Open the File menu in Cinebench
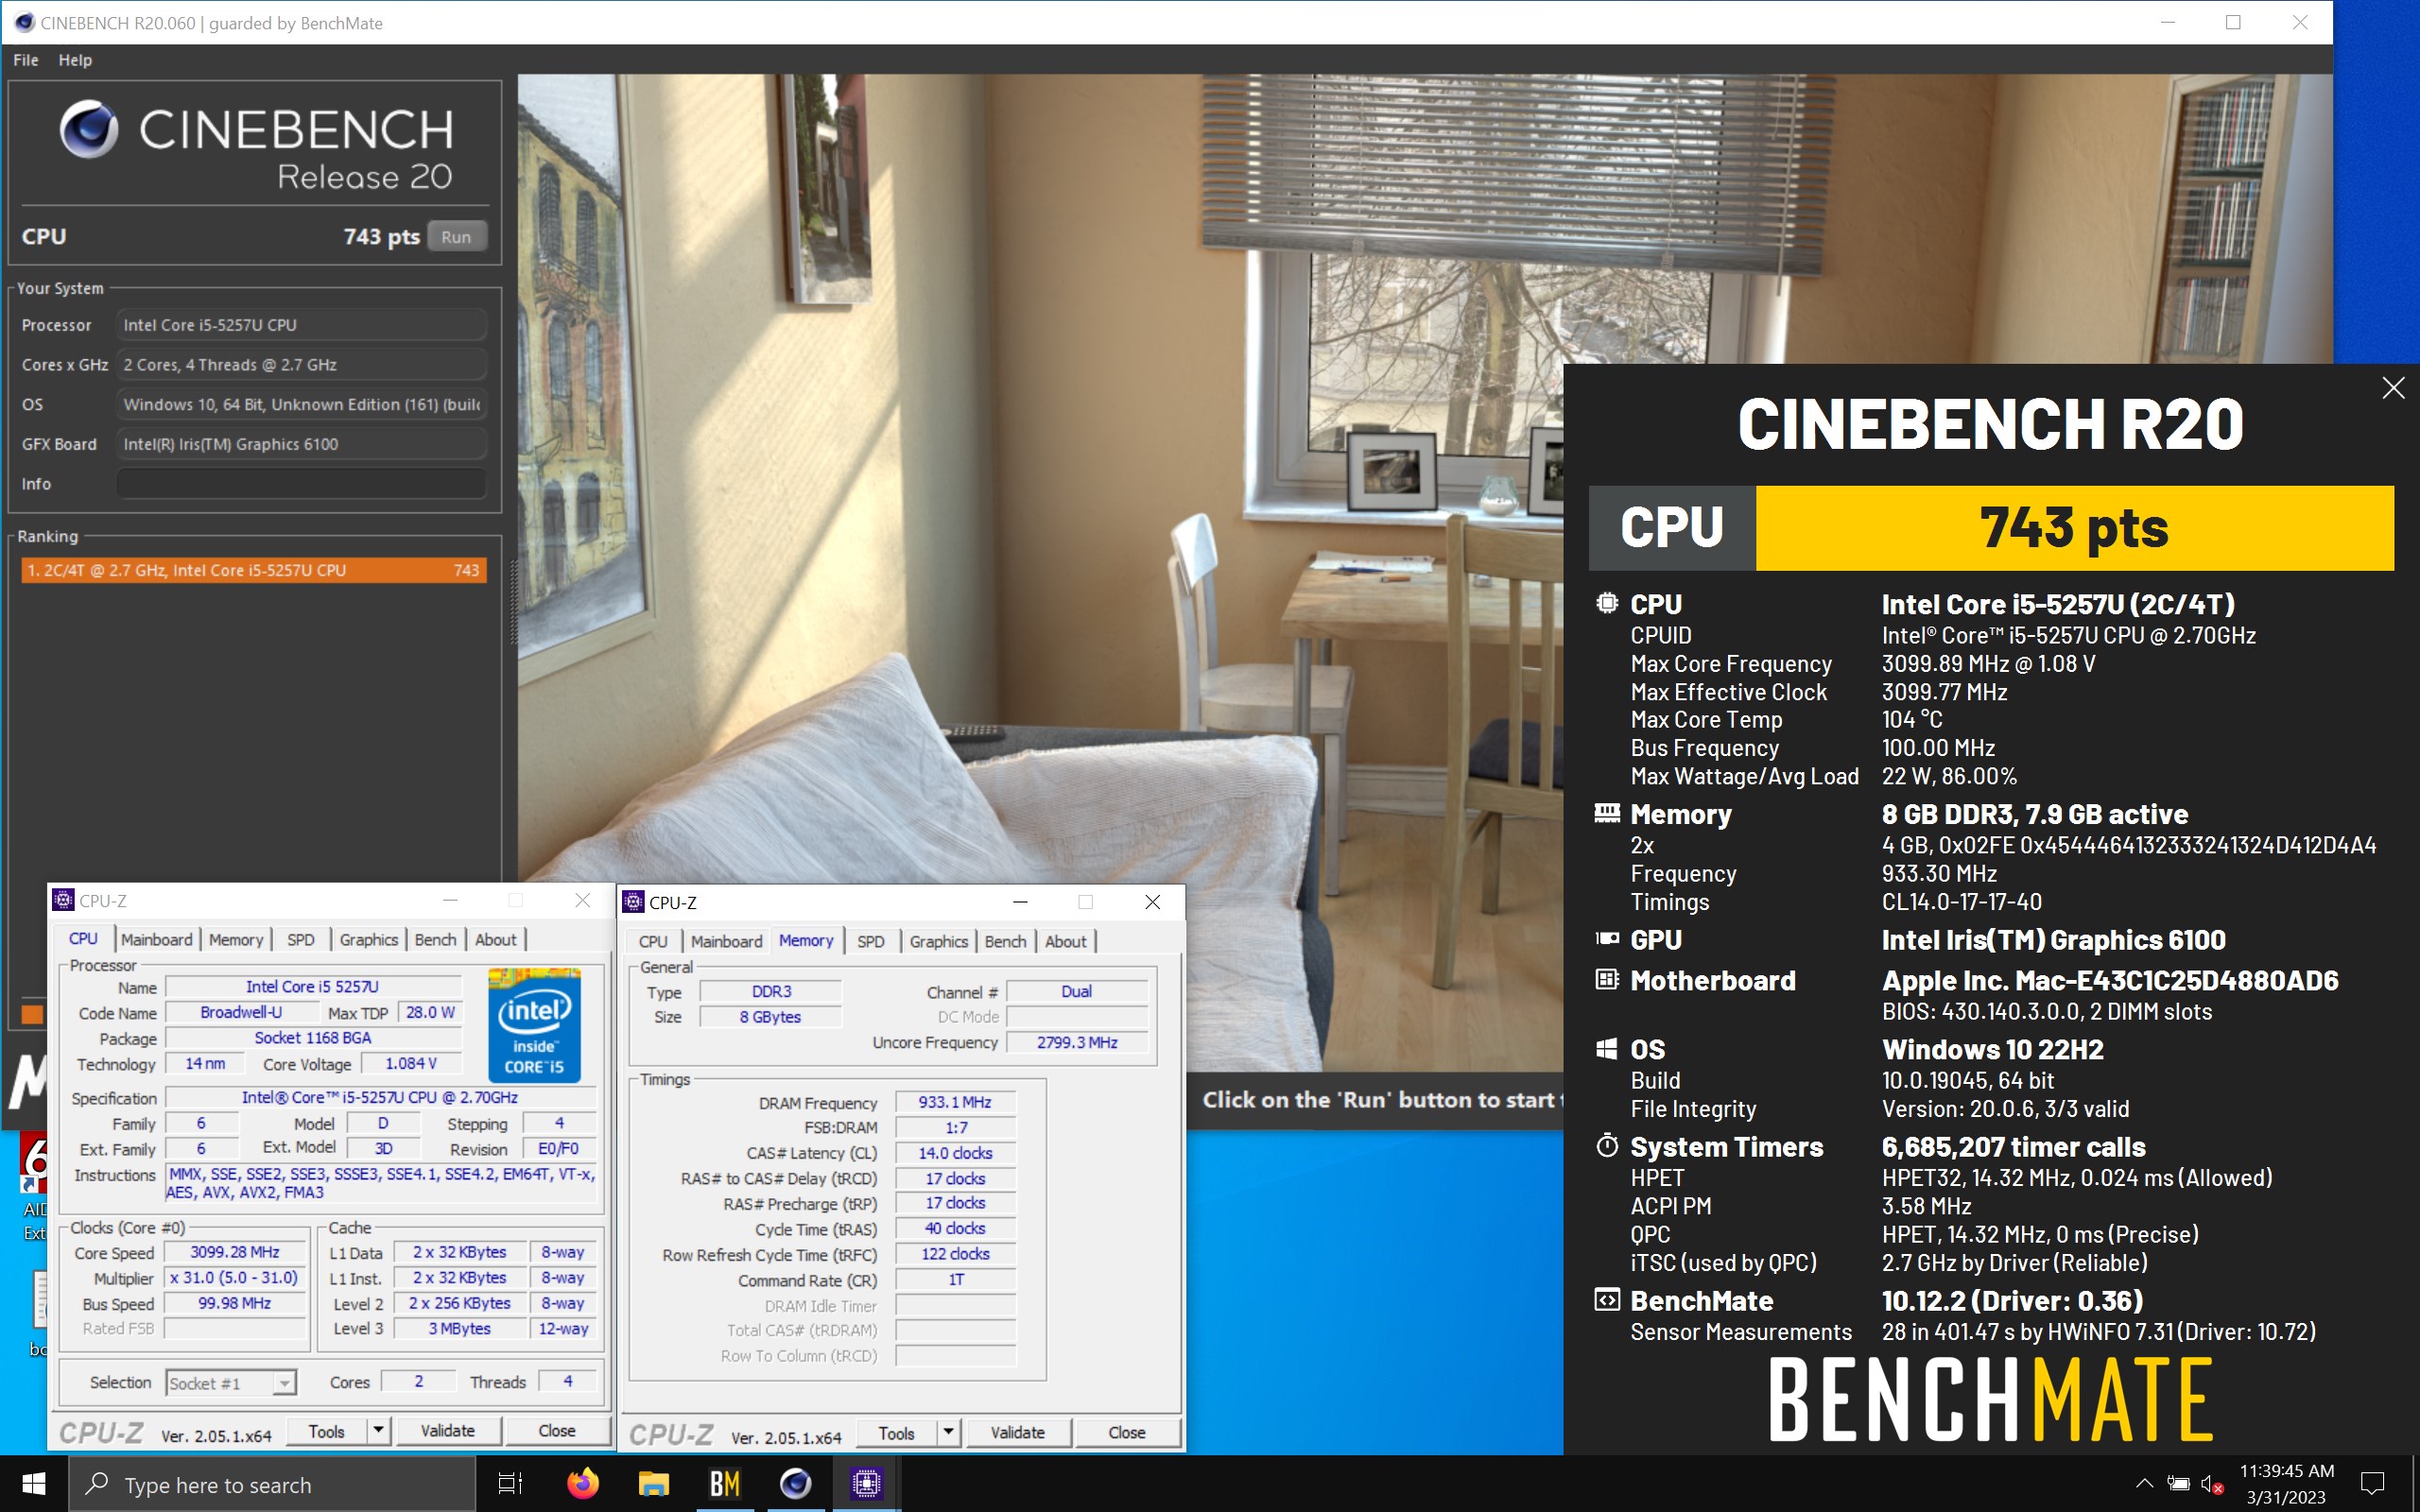This screenshot has height=1512, width=2420. [26, 60]
